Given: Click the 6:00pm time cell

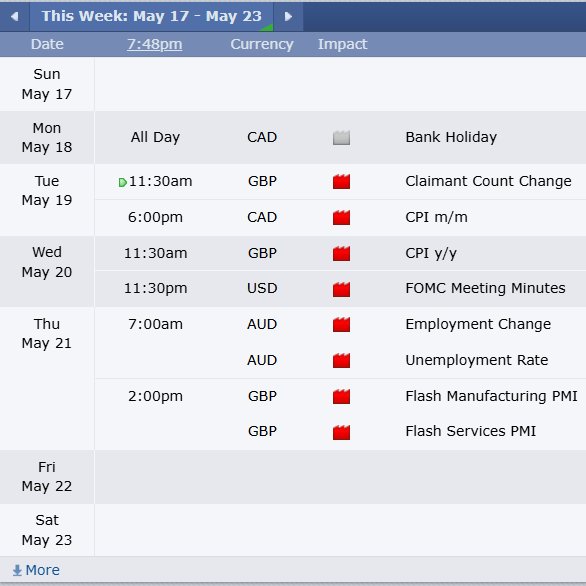Looking at the screenshot, I should click(155, 217).
